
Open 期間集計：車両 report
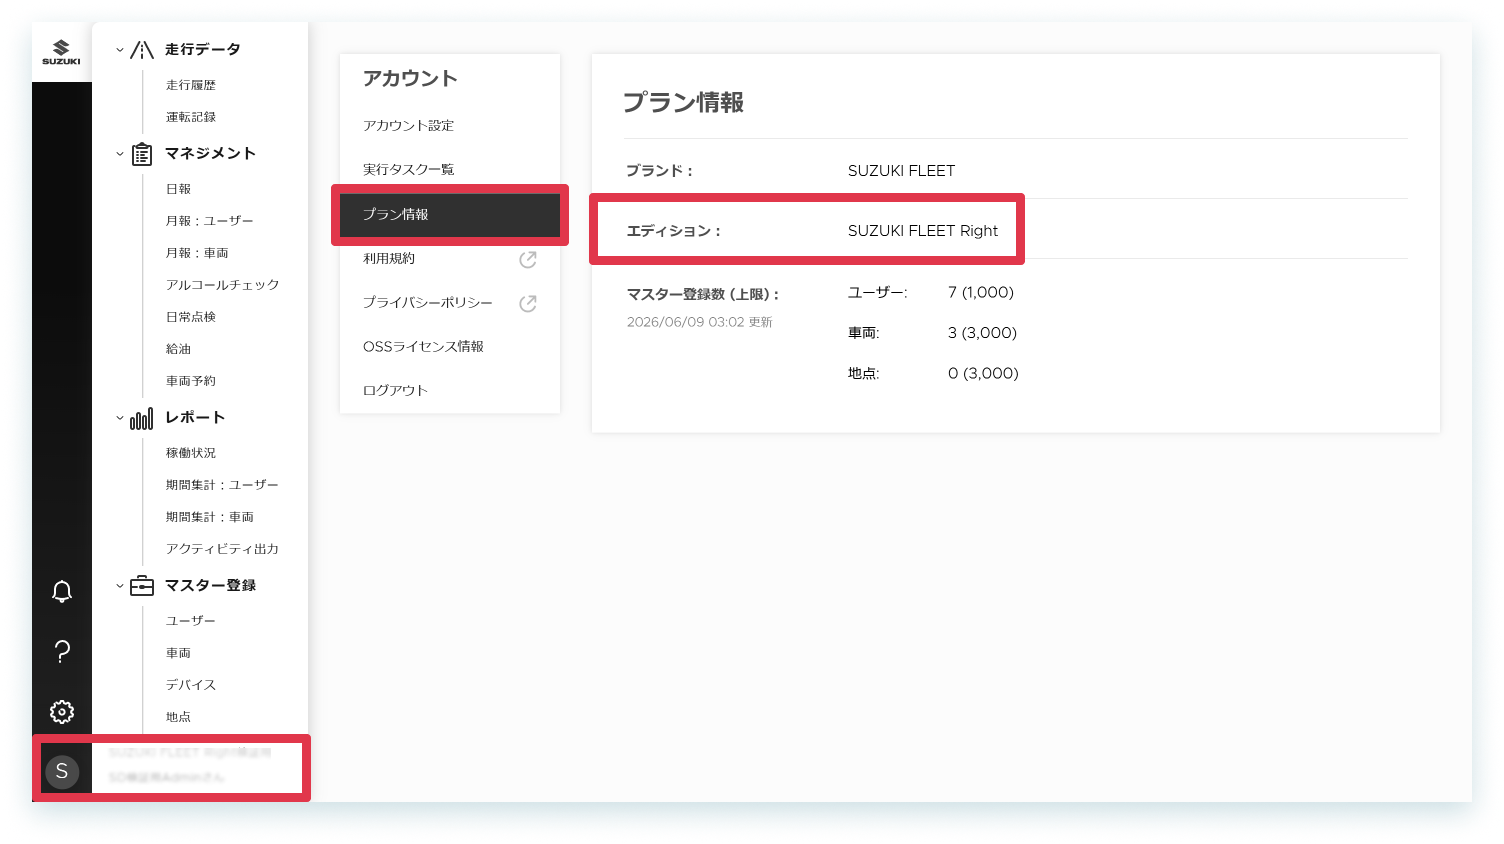coord(210,517)
